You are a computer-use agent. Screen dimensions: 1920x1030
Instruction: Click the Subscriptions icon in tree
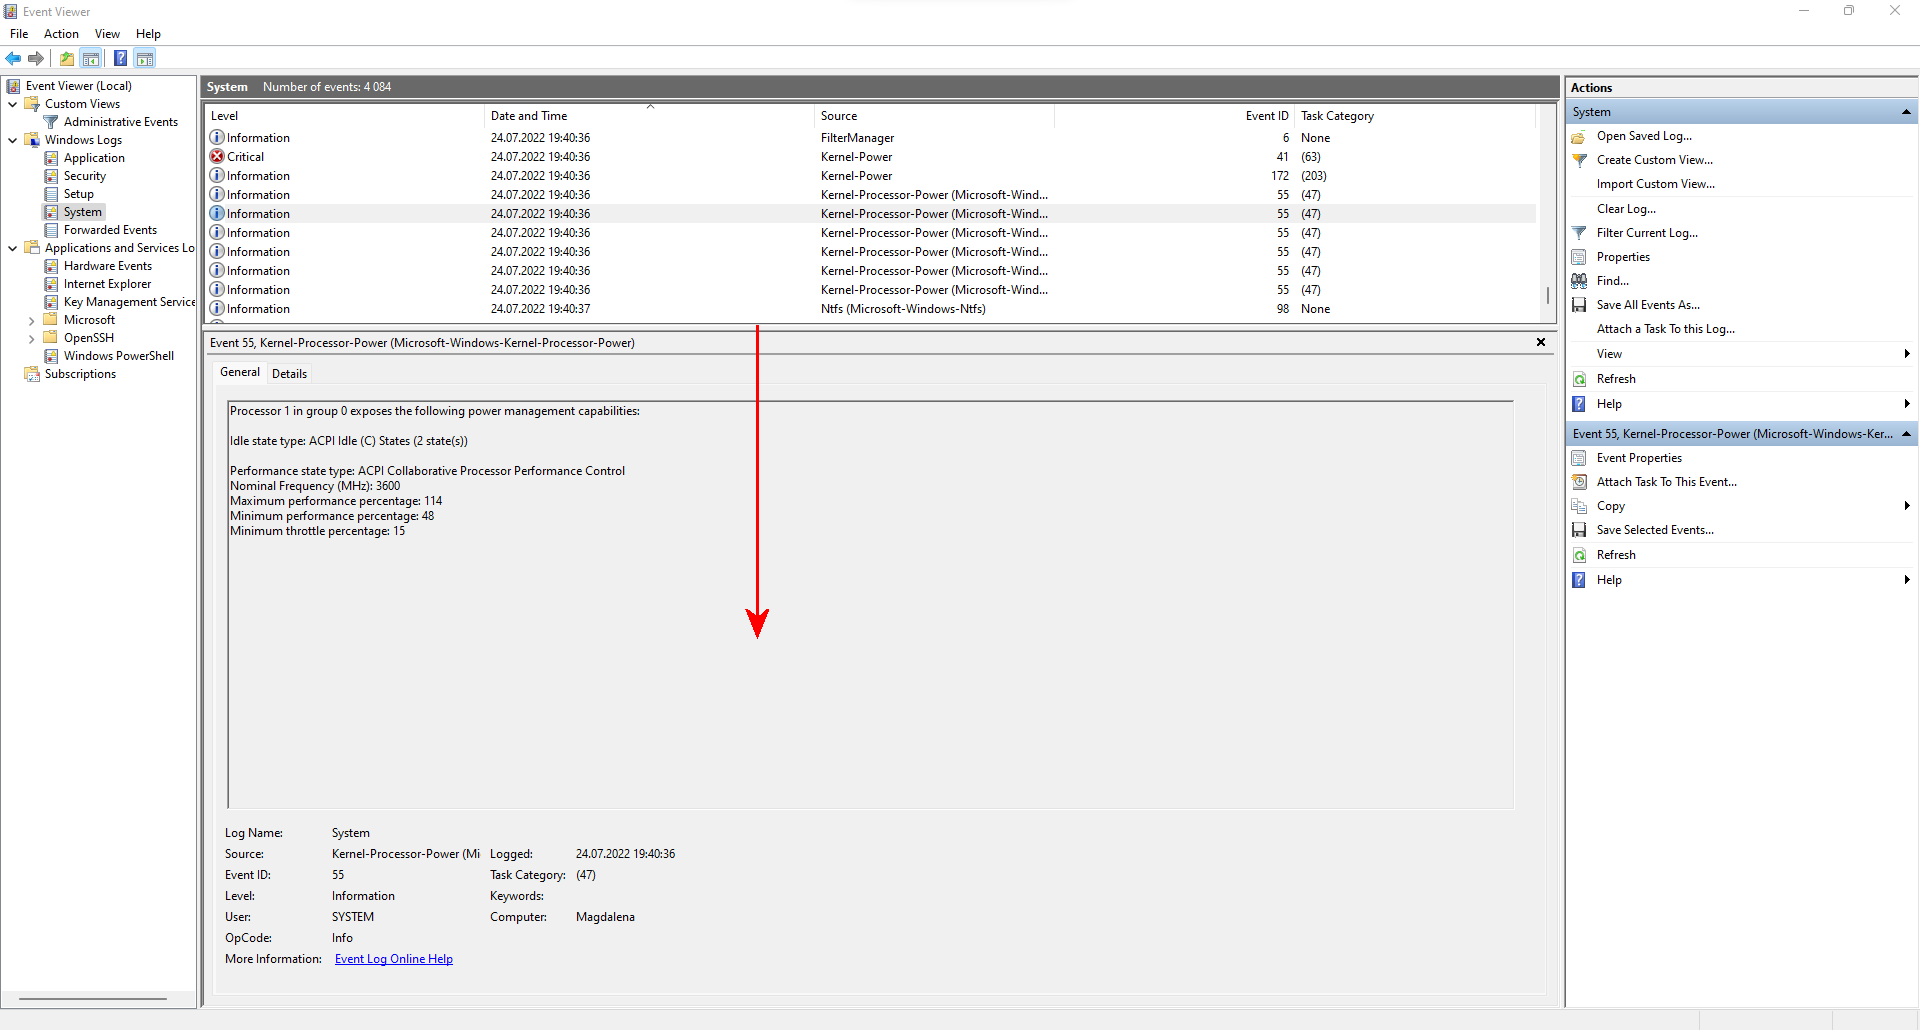tap(32, 374)
